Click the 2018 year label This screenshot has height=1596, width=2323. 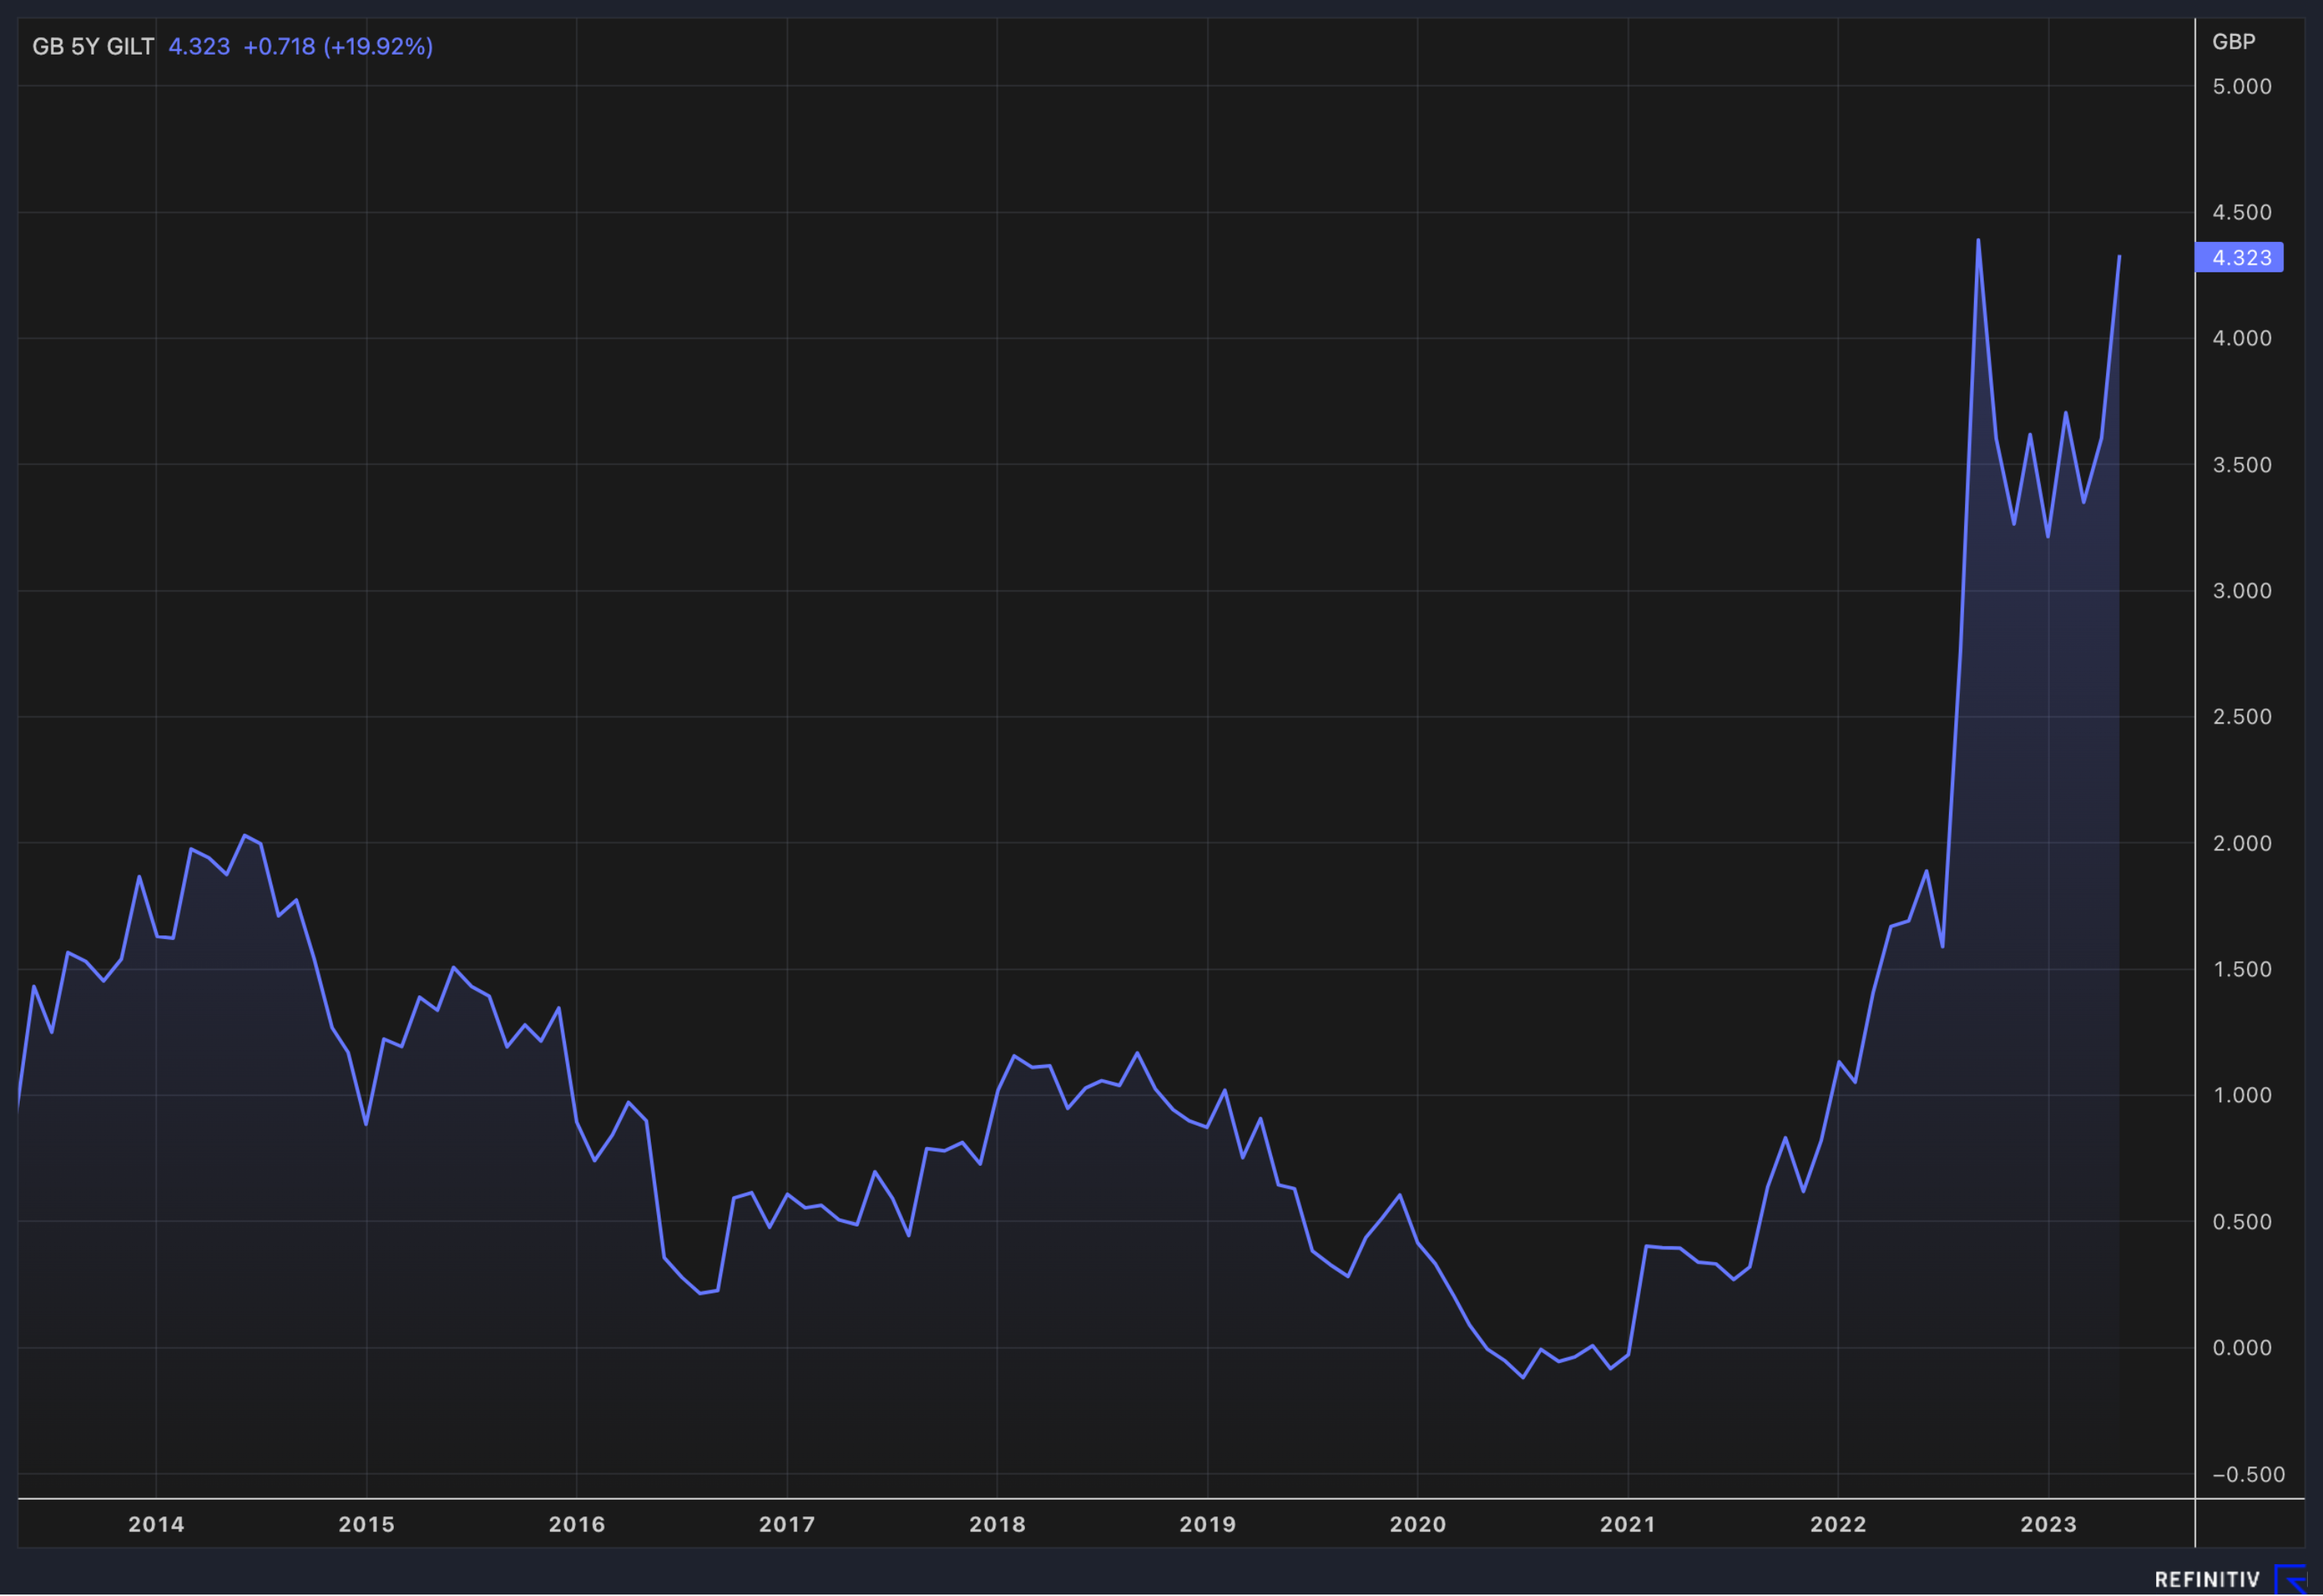tap(997, 1525)
